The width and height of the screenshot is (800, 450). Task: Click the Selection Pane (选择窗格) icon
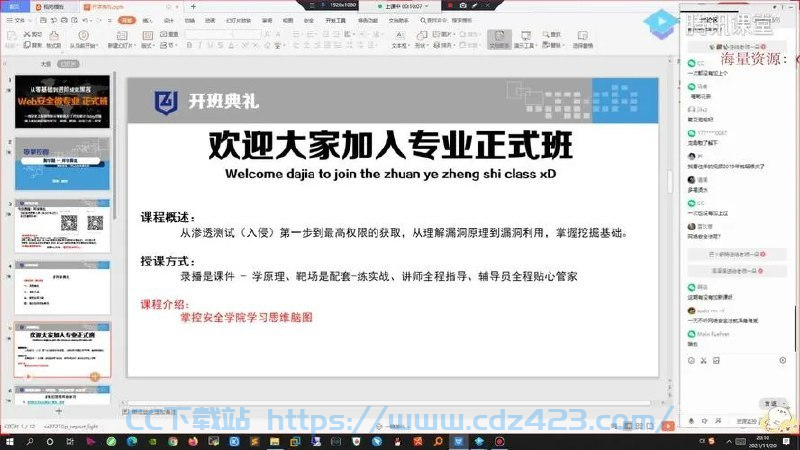coord(582,35)
